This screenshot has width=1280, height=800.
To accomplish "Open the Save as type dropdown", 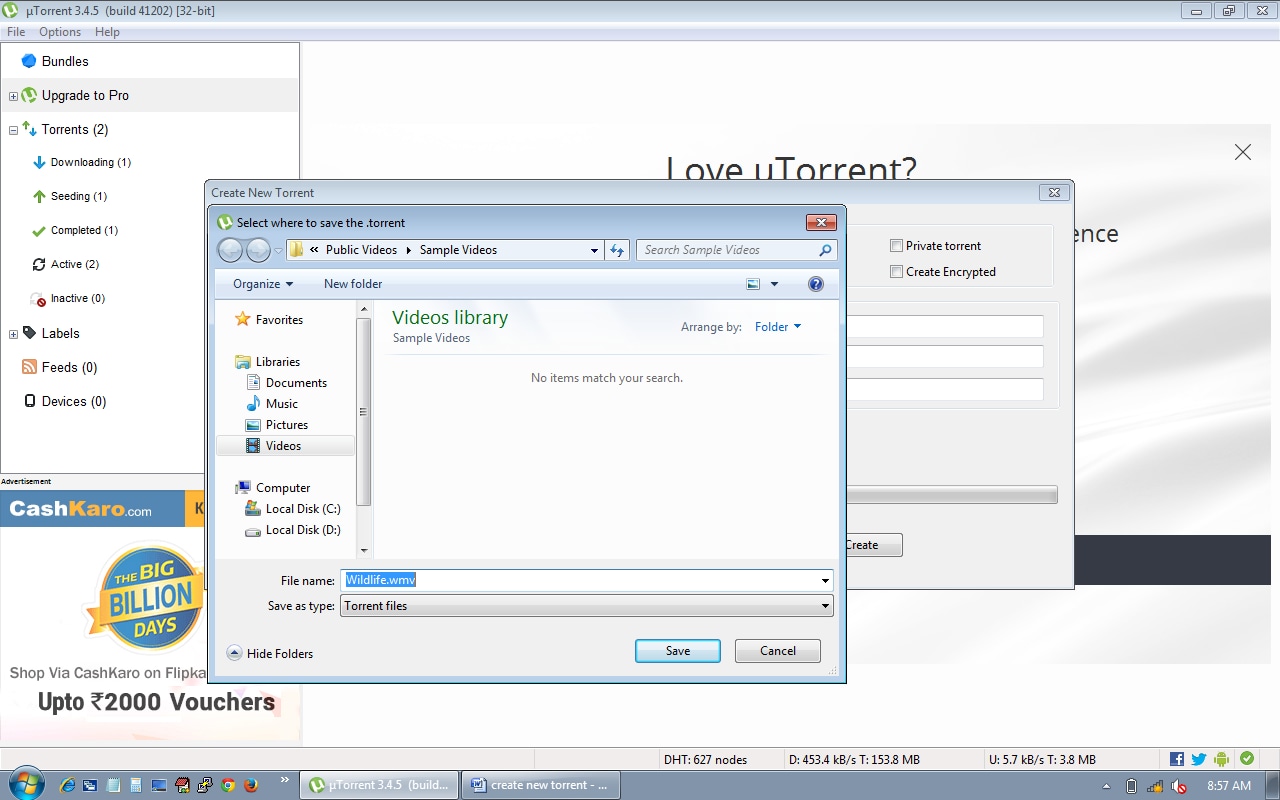I will click(x=825, y=606).
